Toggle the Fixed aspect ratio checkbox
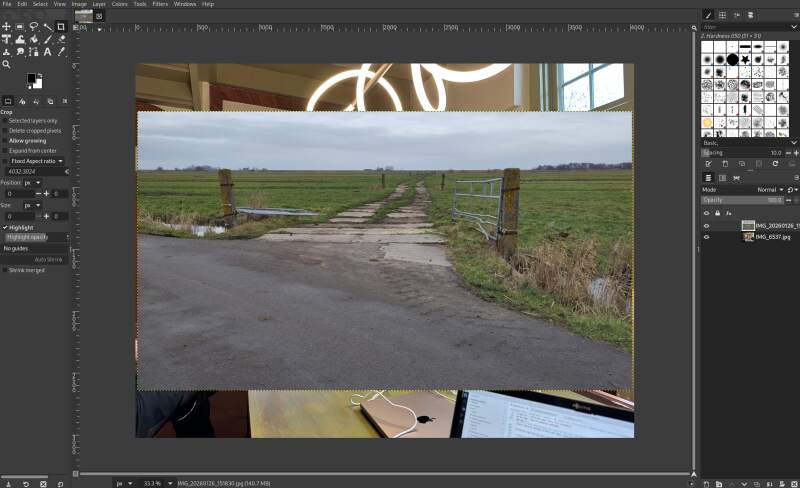This screenshot has height=488, width=800. coord(5,161)
